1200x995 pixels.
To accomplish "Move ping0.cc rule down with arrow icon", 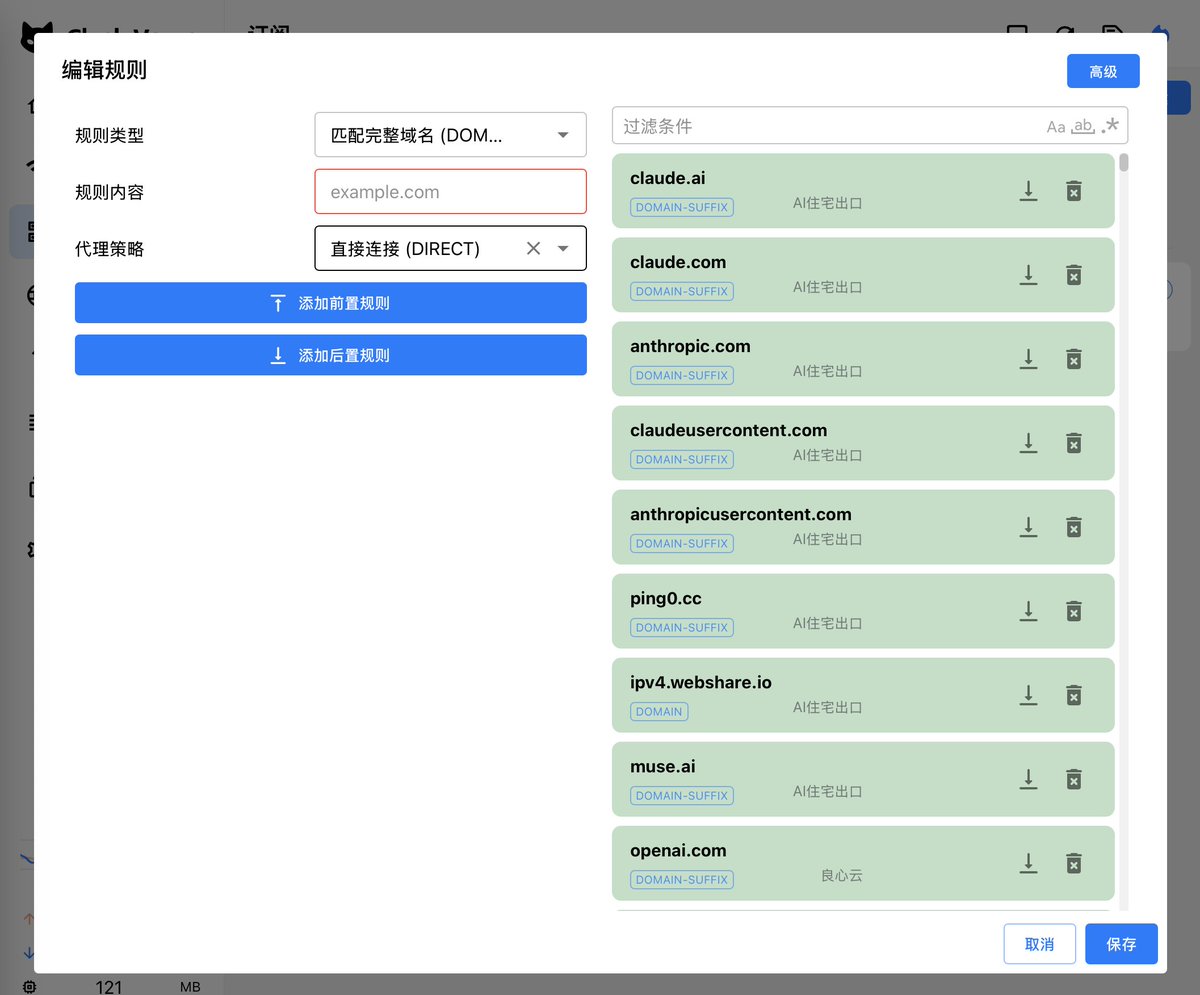I will [x=1028, y=611].
